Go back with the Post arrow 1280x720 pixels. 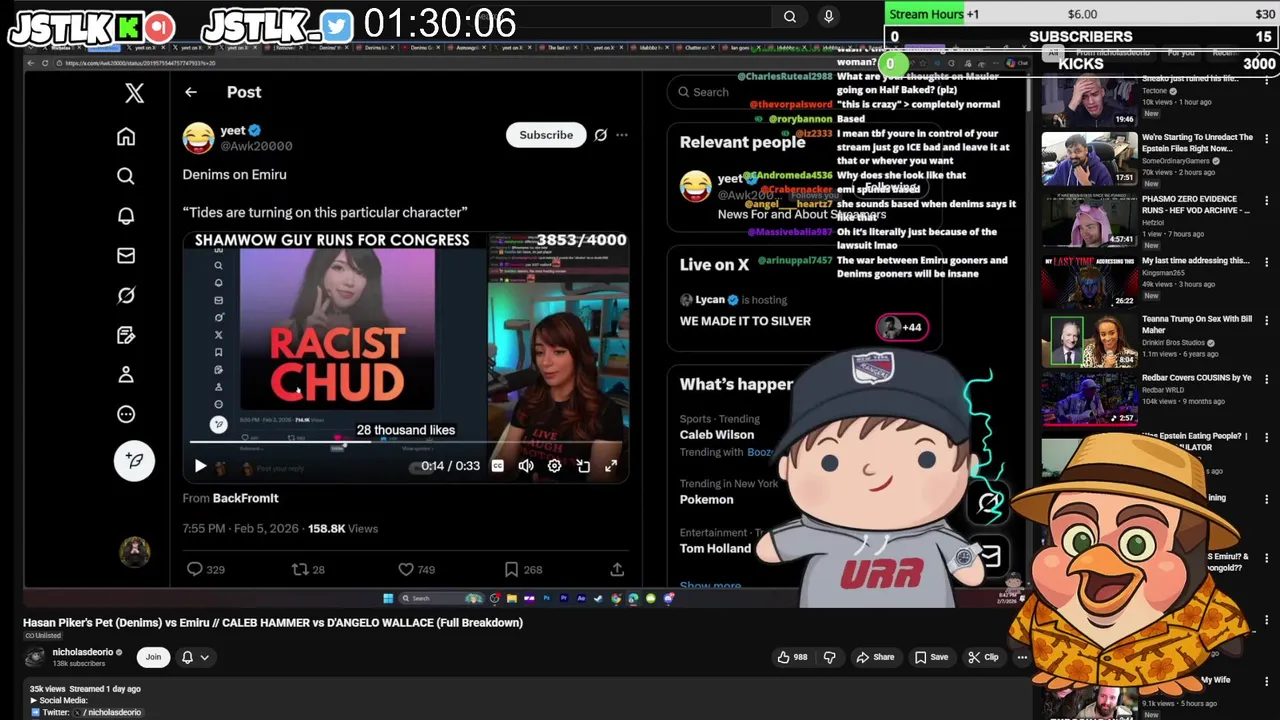tap(191, 92)
